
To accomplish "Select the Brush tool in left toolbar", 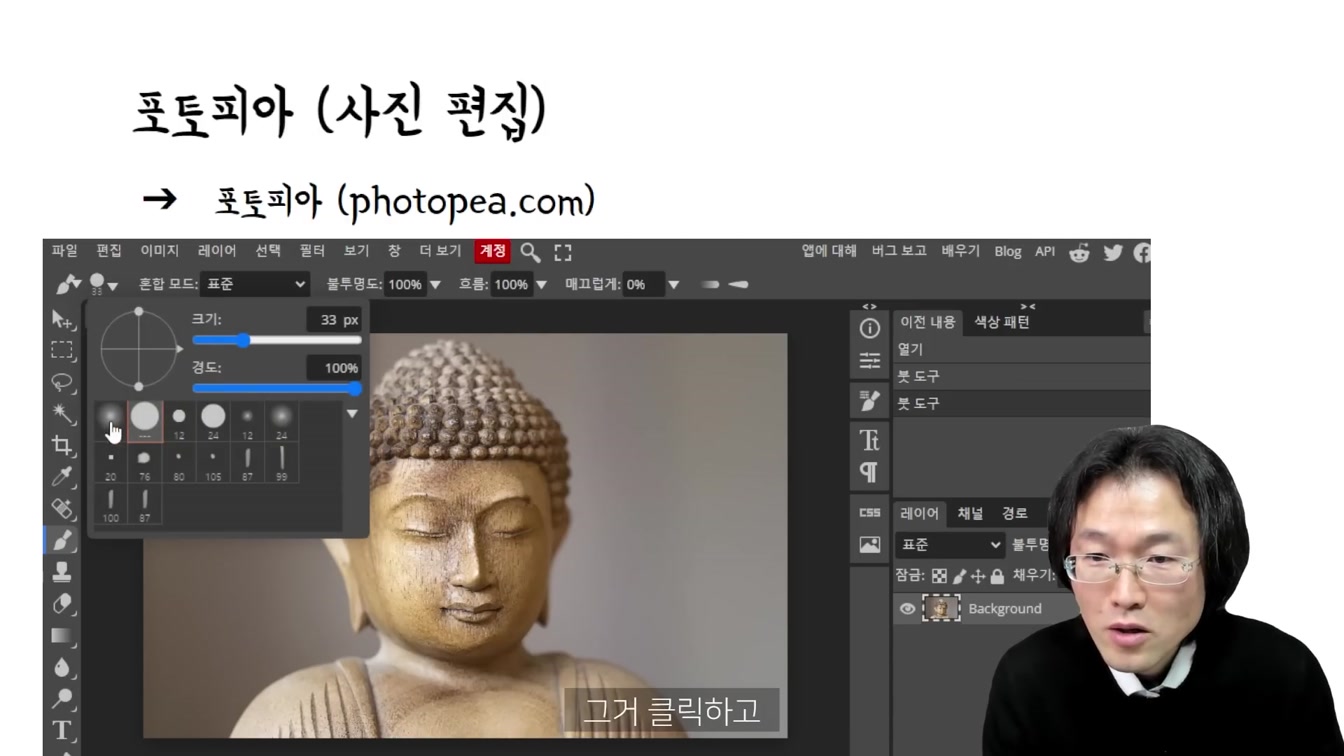I will 62,540.
